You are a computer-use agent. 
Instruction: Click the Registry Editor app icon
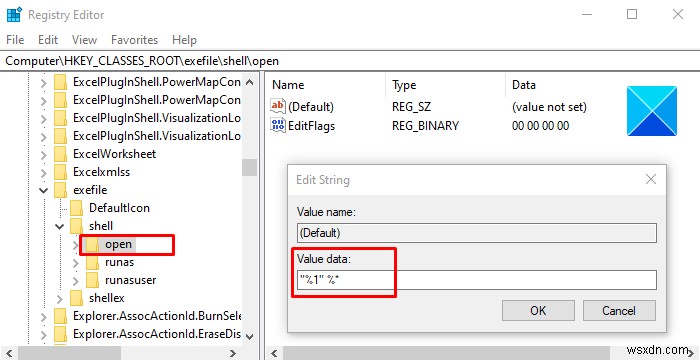click(x=14, y=14)
